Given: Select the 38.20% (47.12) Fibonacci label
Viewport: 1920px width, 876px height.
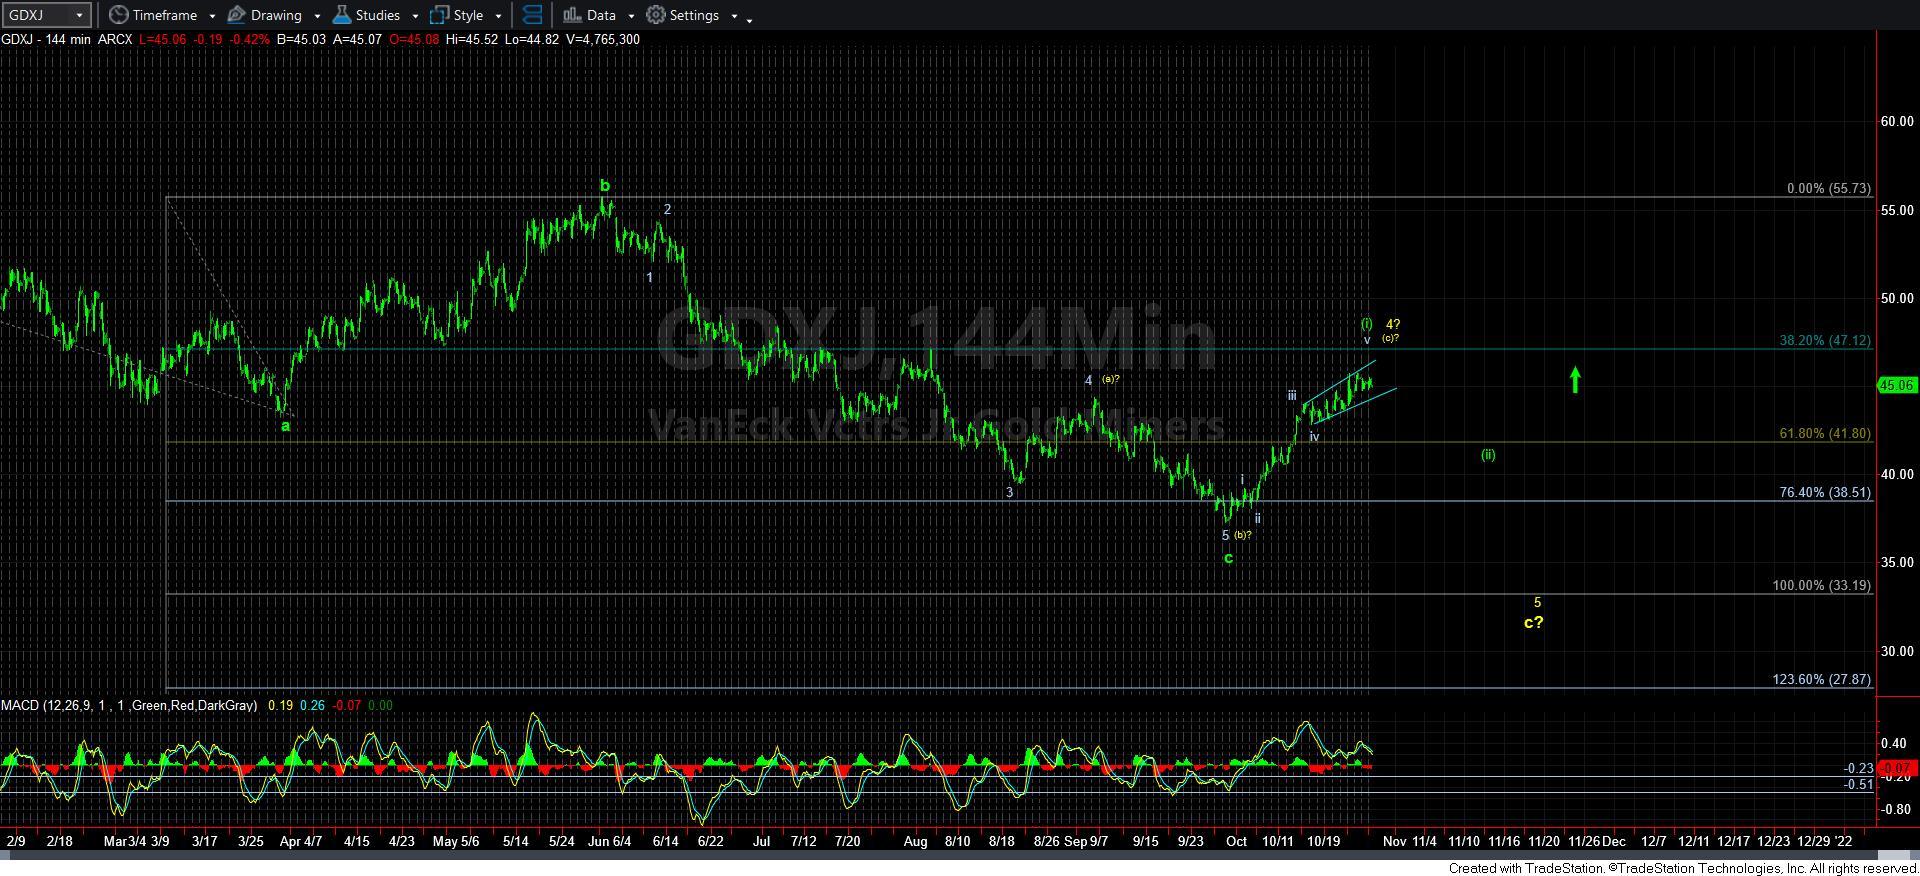Looking at the screenshot, I should pyautogui.click(x=1825, y=340).
